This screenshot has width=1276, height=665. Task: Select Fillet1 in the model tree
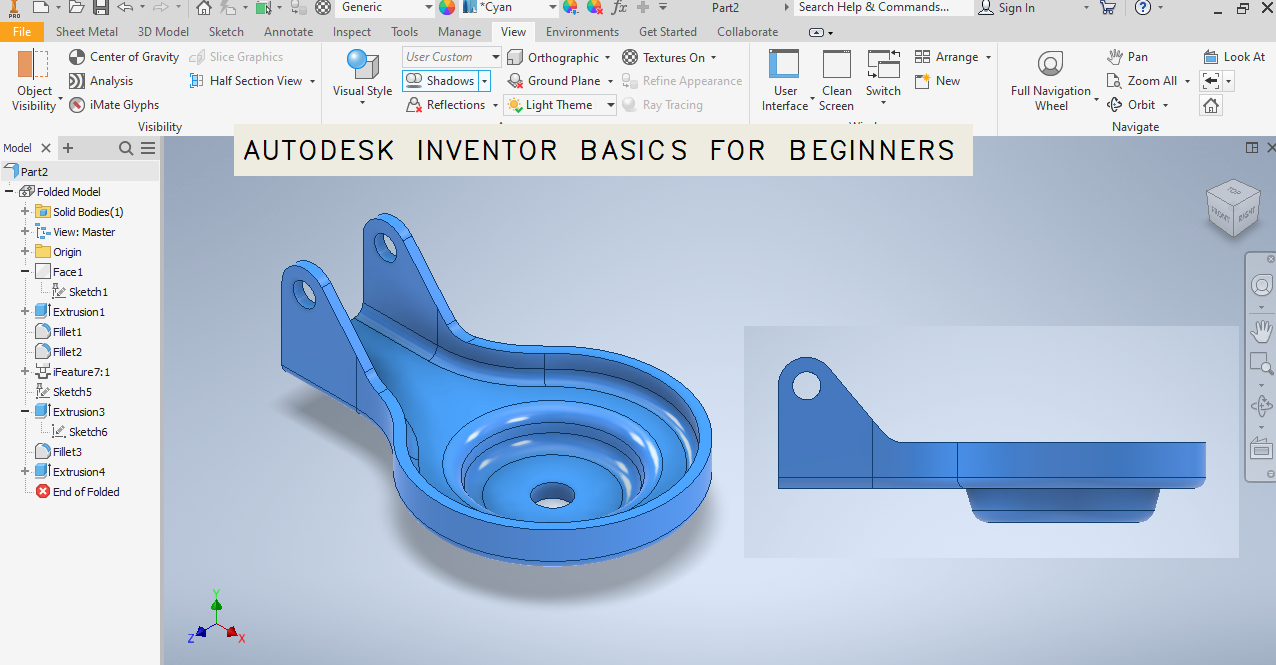coord(59,332)
